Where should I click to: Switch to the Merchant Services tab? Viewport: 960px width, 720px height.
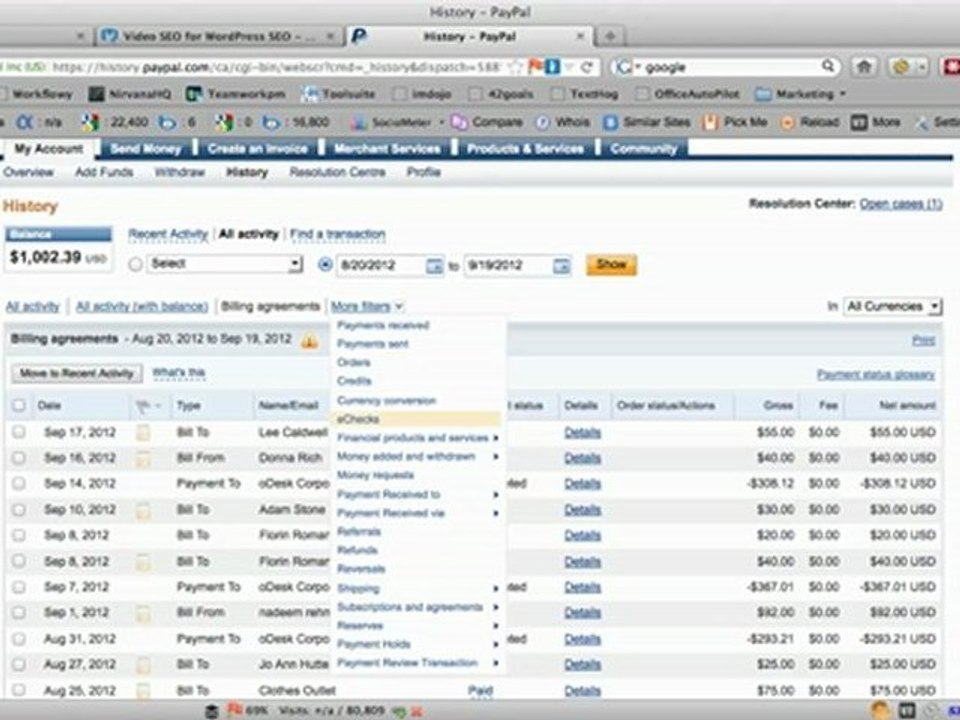[x=387, y=149]
